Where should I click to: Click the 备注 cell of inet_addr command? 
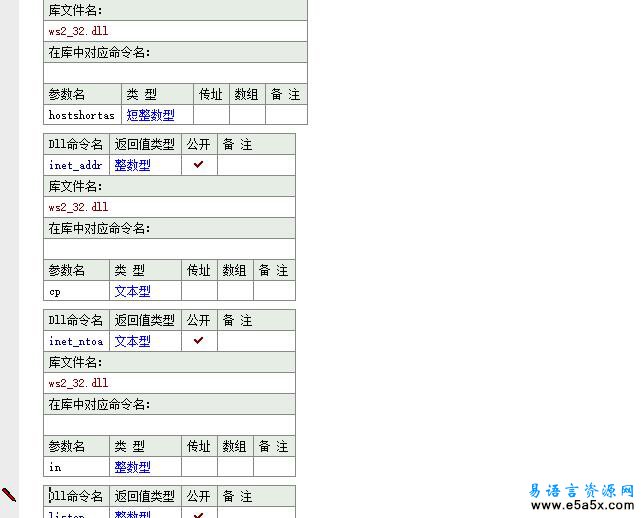[x=256, y=165]
